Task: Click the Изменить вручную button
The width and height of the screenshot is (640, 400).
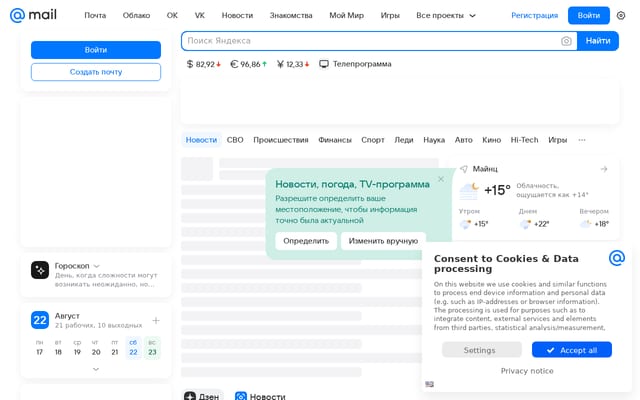Action: (383, 241)
